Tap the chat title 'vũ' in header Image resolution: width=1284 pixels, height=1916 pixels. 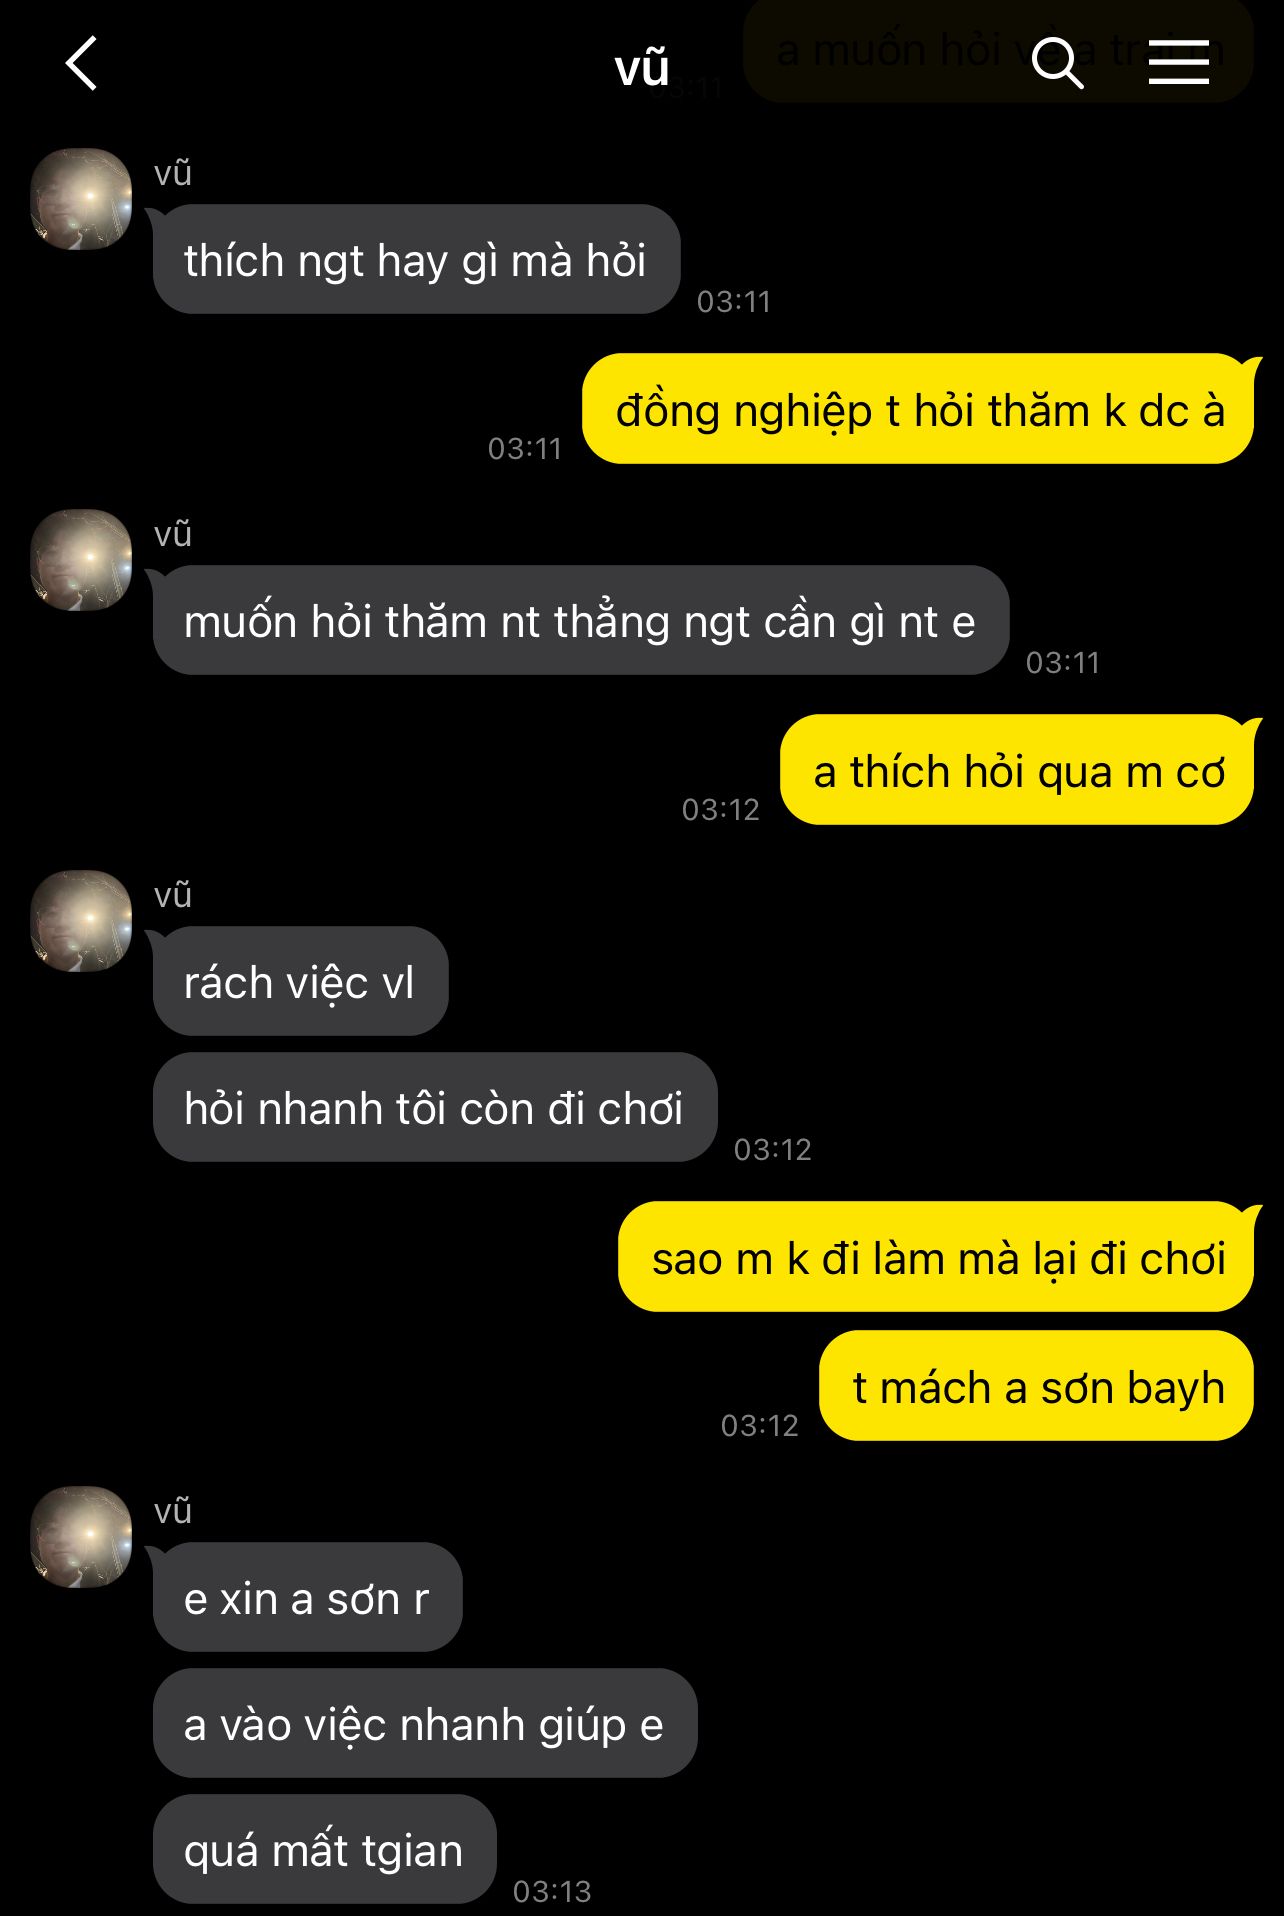(x=642, y=67)
